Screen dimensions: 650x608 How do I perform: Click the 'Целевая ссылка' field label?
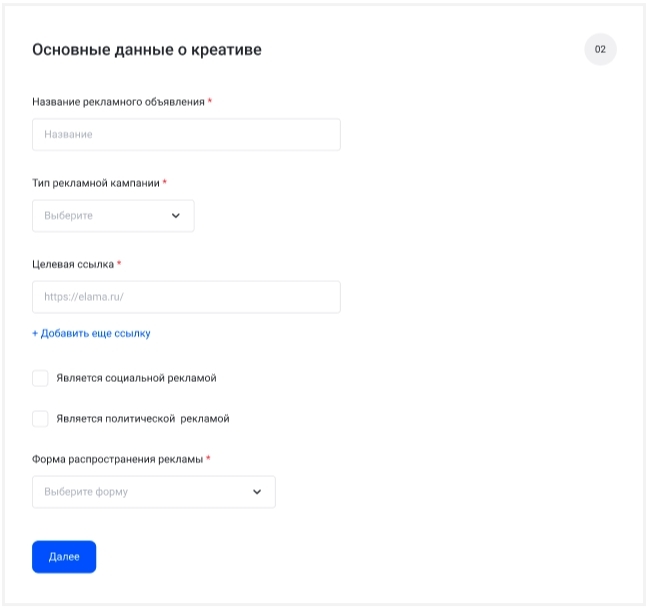(x=73, y=264)
